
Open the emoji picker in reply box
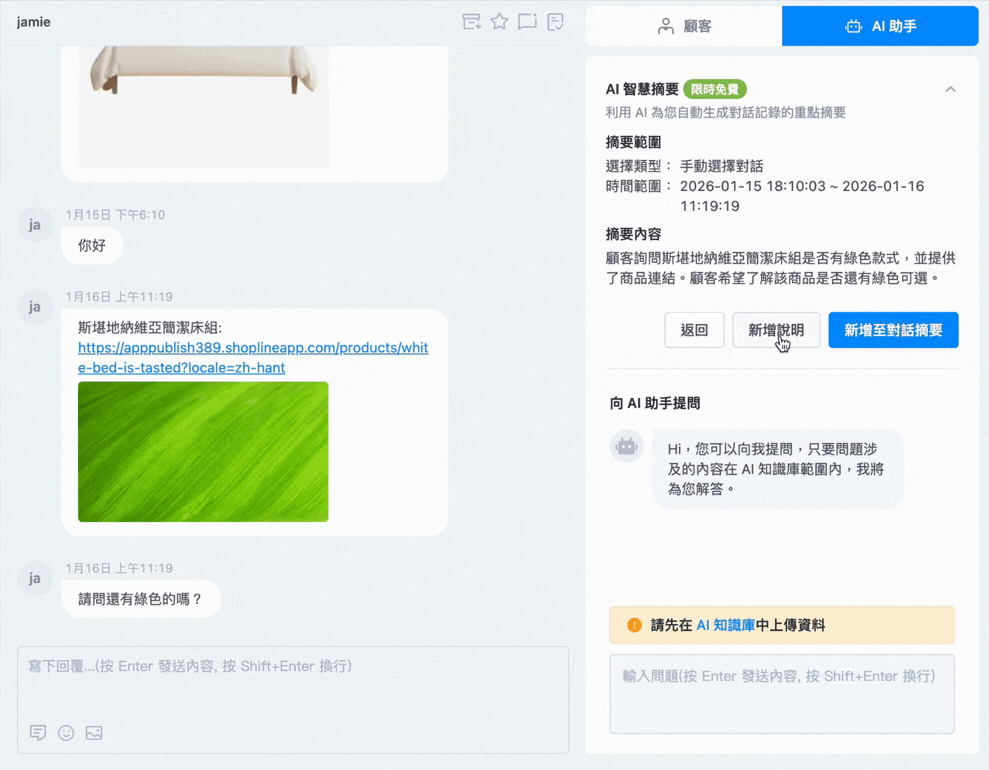(x=66, y=733)
